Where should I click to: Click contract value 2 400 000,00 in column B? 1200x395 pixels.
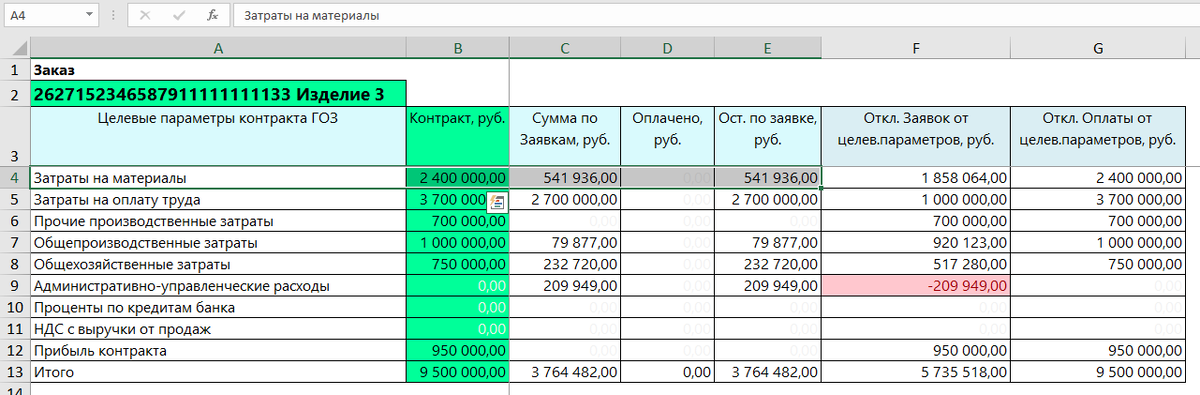coord(457,177)
